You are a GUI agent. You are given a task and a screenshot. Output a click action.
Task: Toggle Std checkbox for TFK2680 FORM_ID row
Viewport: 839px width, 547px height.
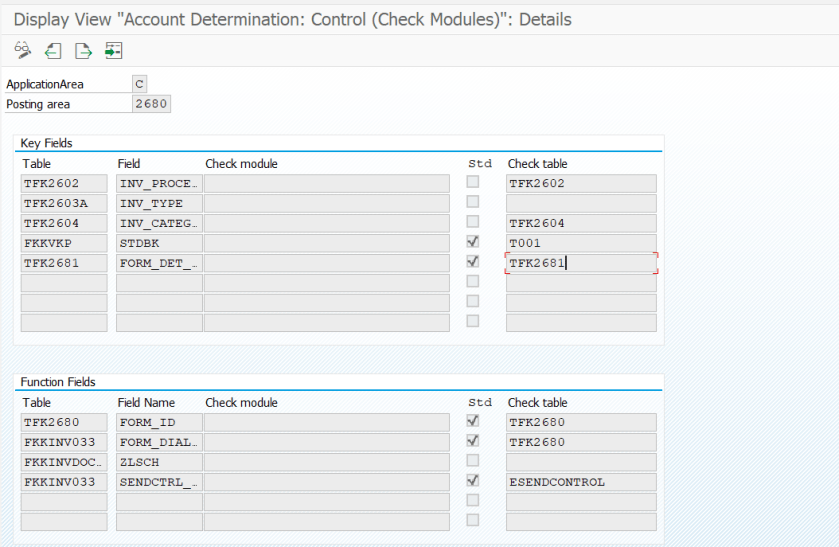pyautogui.click(x=473, y=421)
